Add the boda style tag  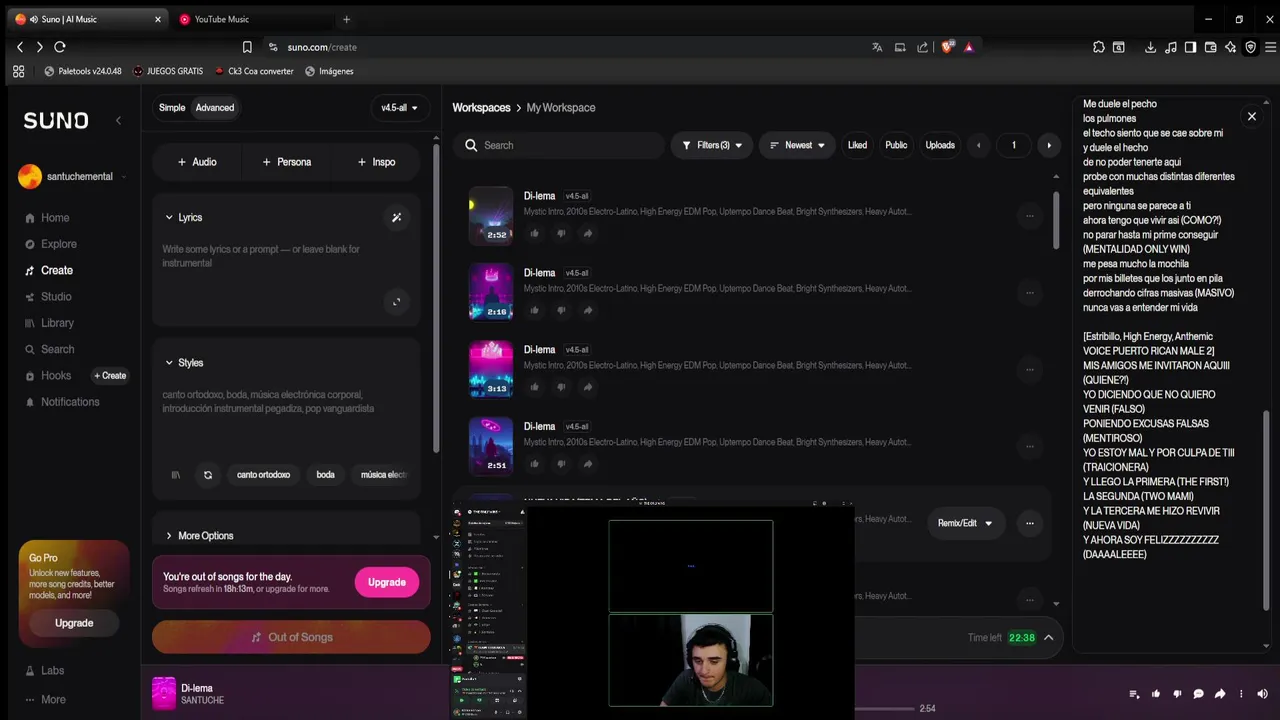coord(325,475)
